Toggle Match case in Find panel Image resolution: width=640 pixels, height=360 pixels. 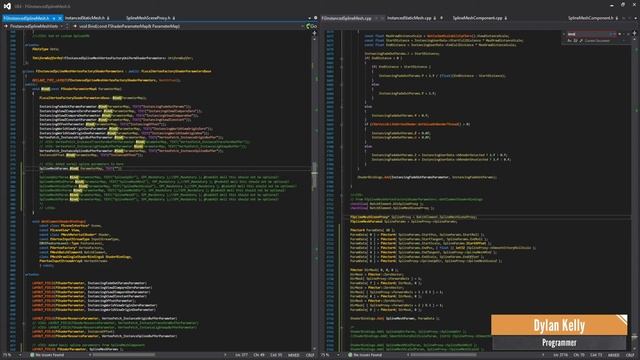570,41
